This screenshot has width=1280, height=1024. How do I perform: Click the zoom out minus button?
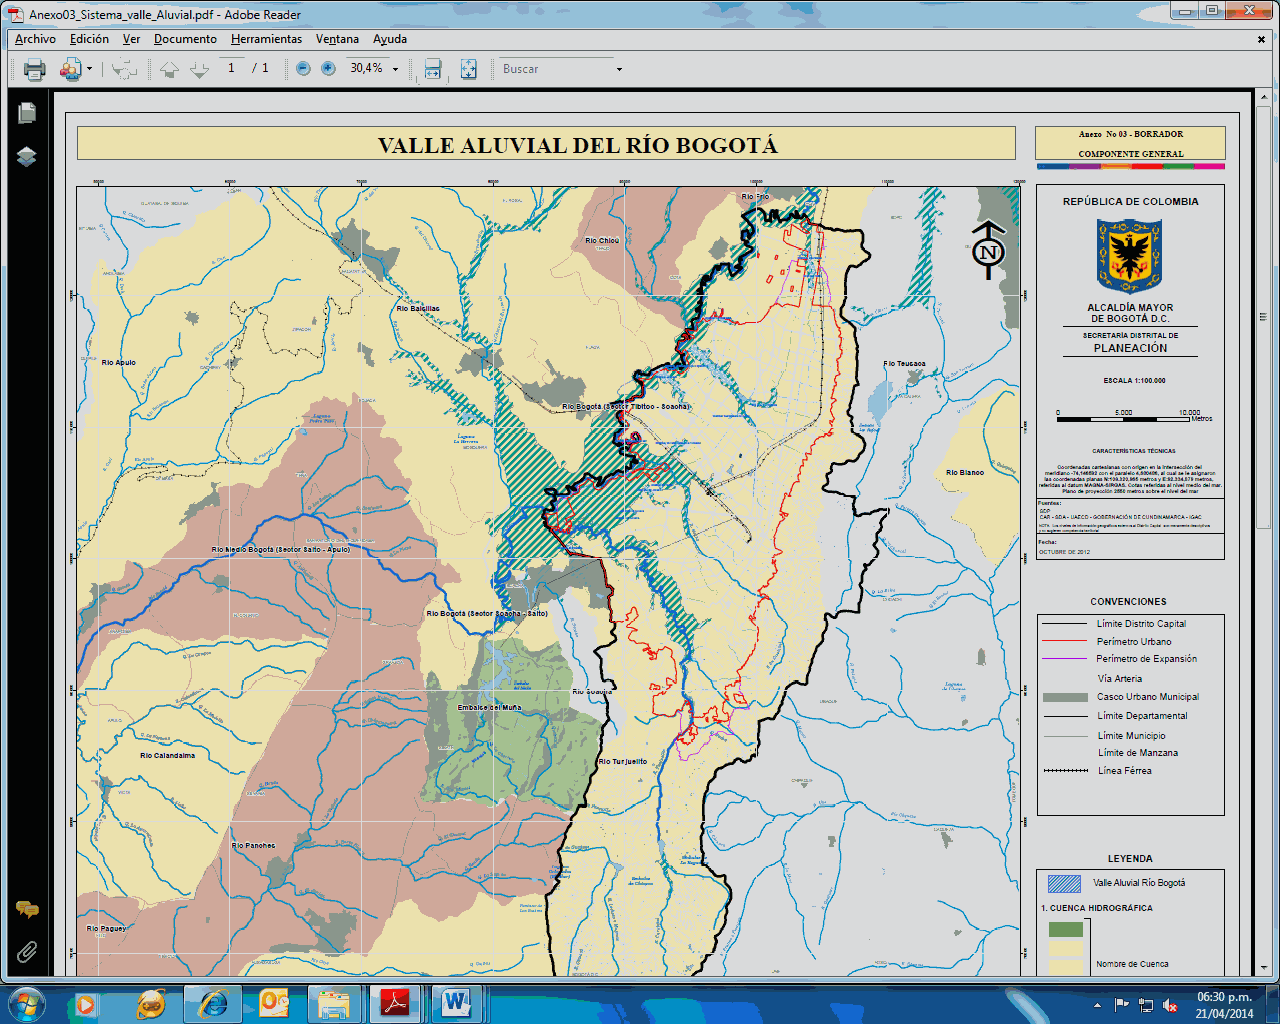pos(303,69)
